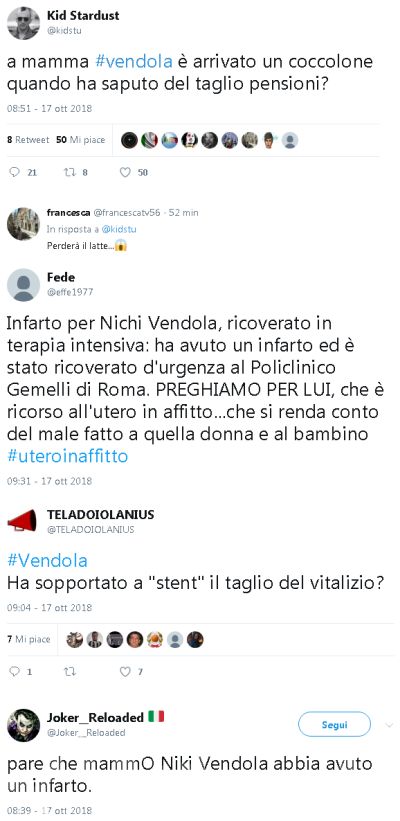The image size is (400, 821).
Task: Open Kid Stardust profile avatar
Action: 23,23
